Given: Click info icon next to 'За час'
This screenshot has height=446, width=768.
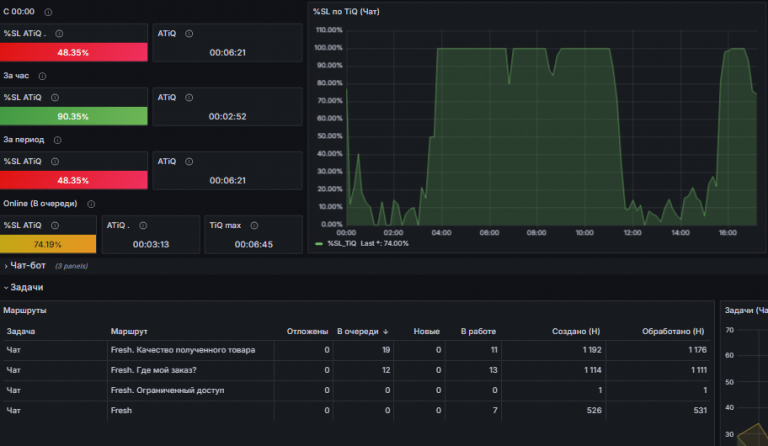Looking at the screenshot, I should [43, 76].
